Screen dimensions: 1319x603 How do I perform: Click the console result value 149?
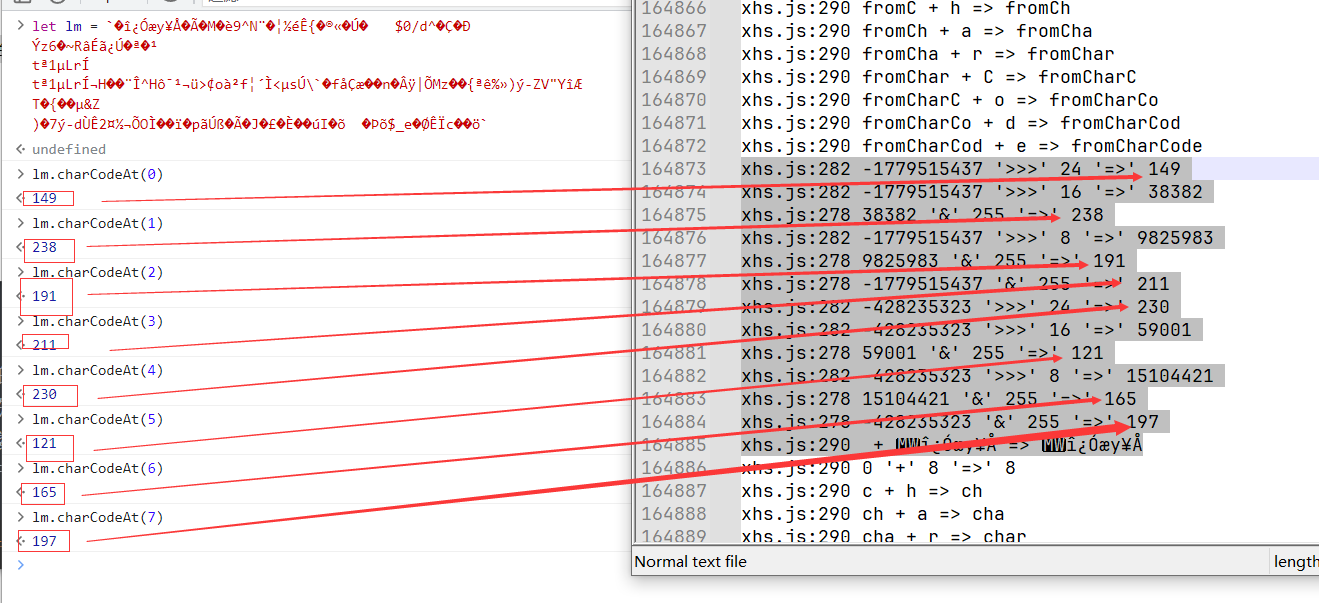click(44, 198)
